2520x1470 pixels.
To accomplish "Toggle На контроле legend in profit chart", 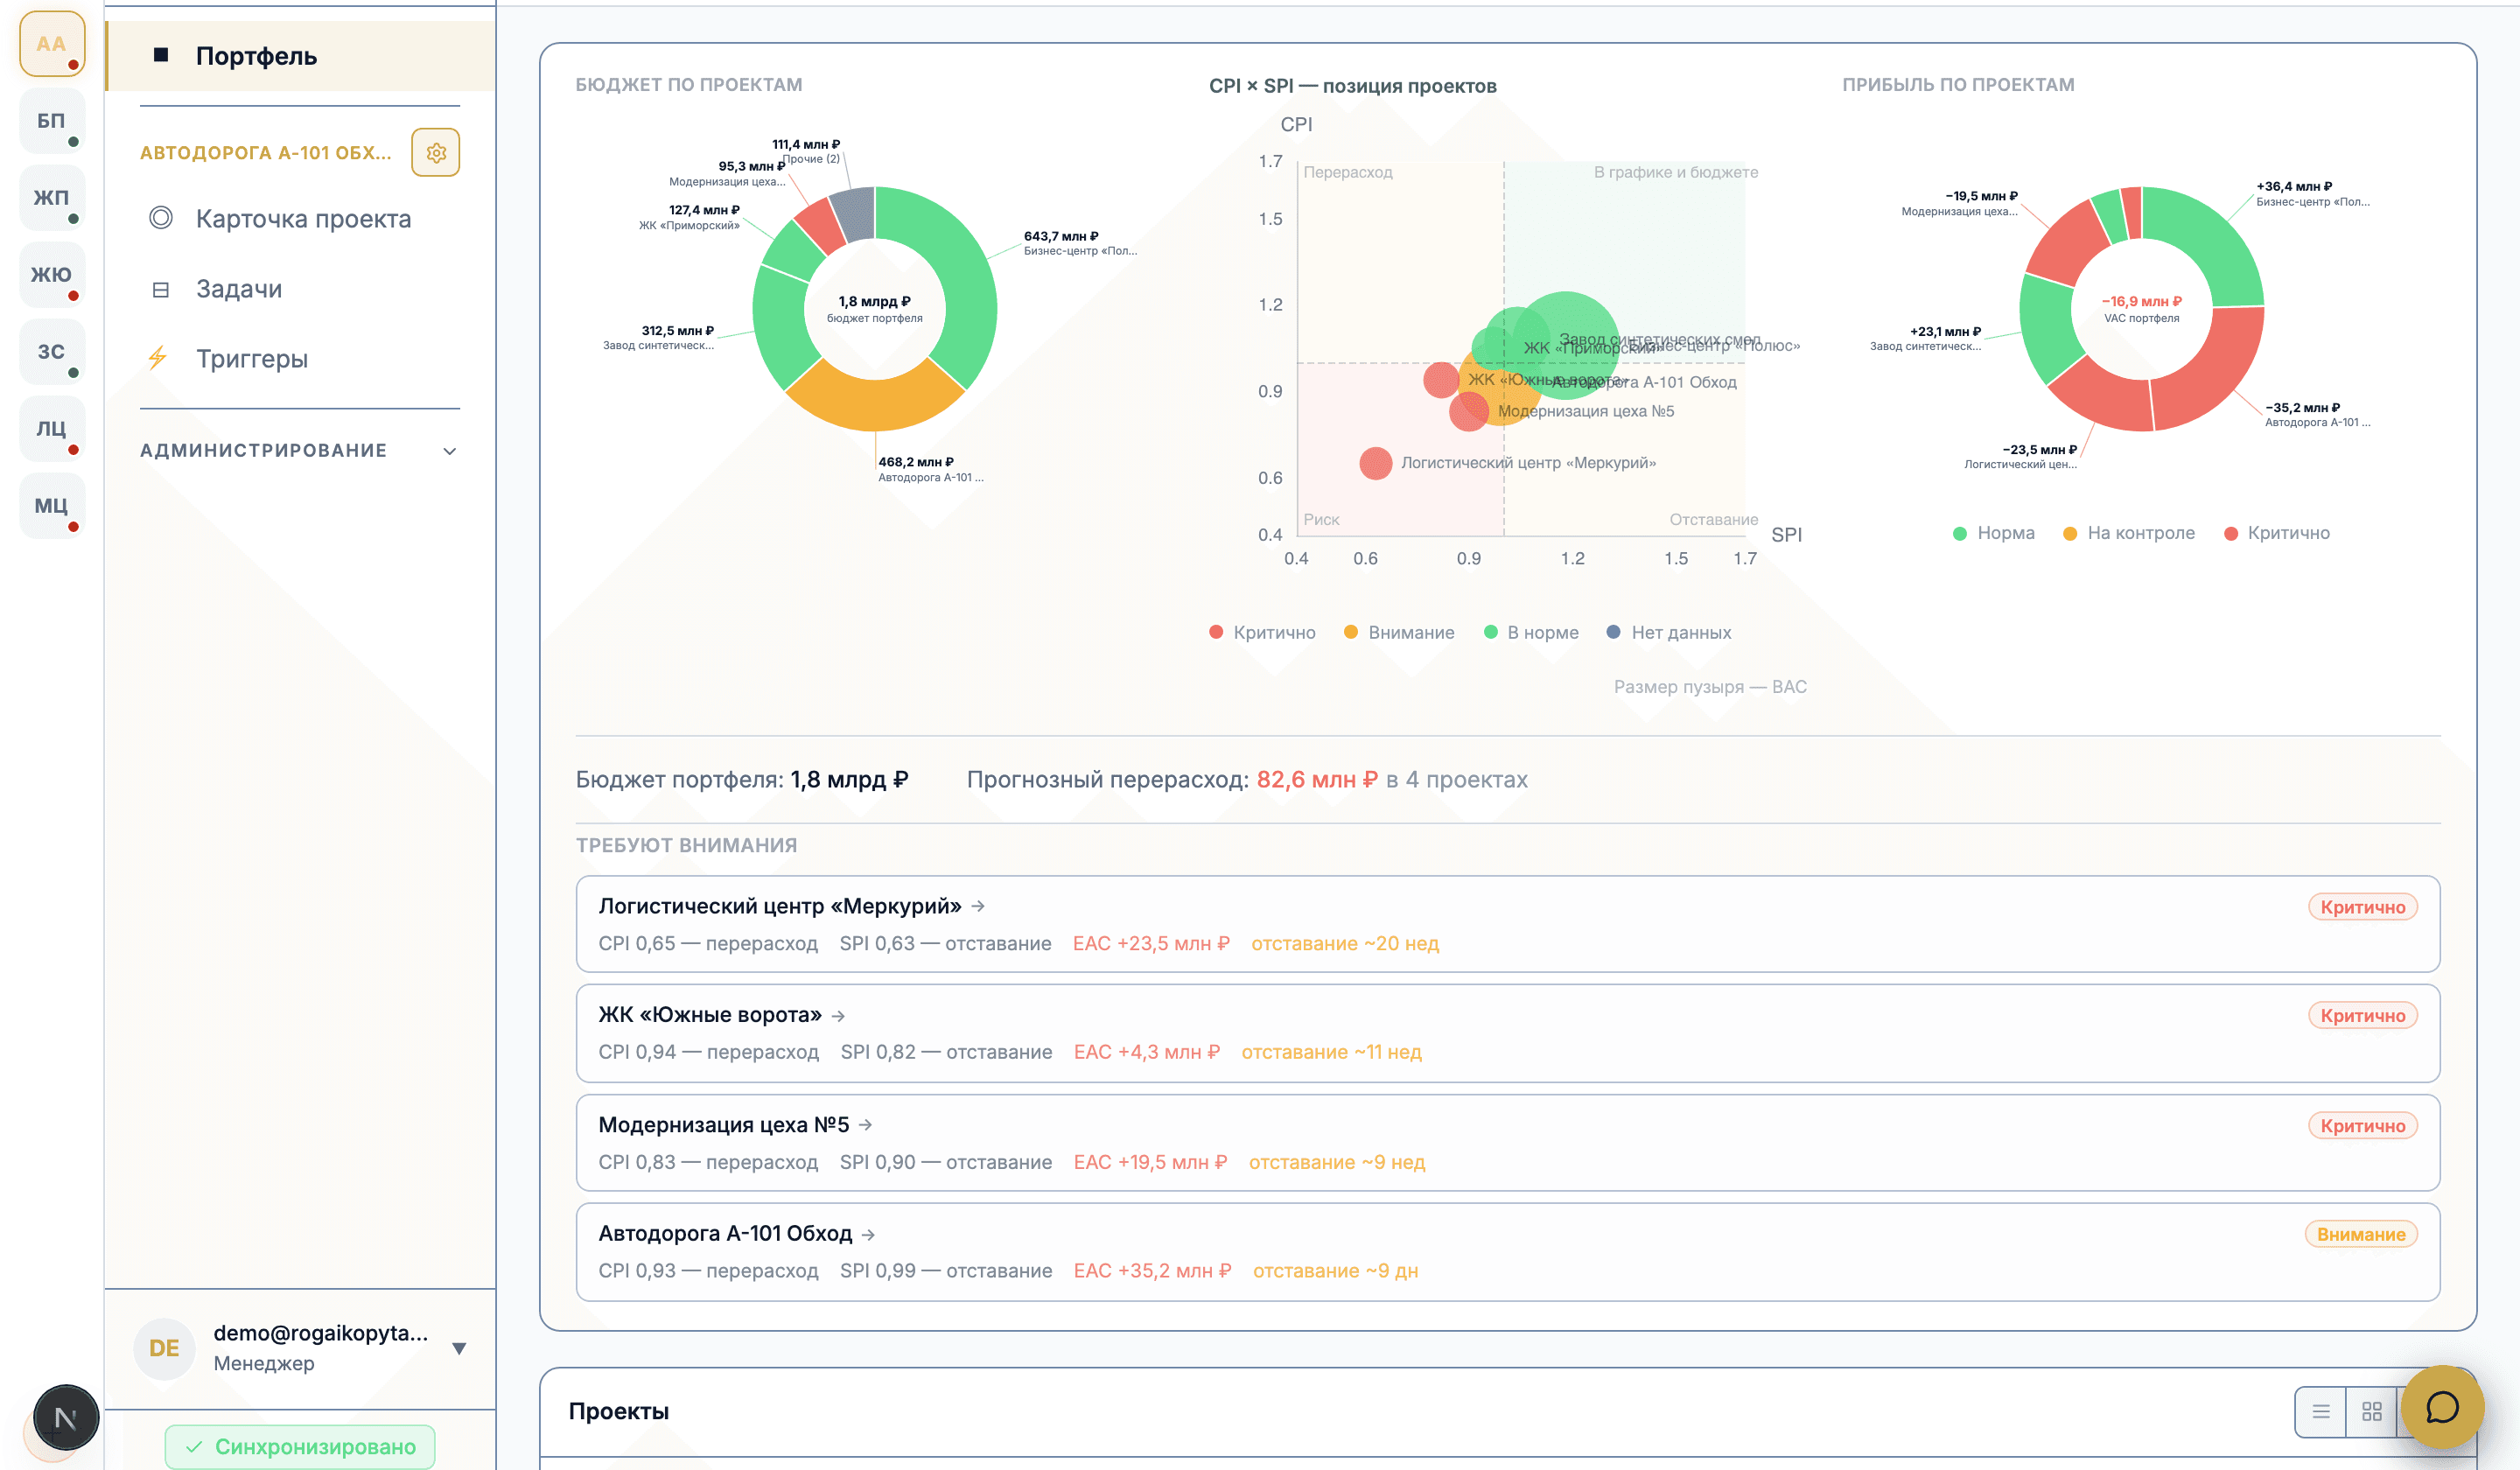I will [x=2129, y=533].
